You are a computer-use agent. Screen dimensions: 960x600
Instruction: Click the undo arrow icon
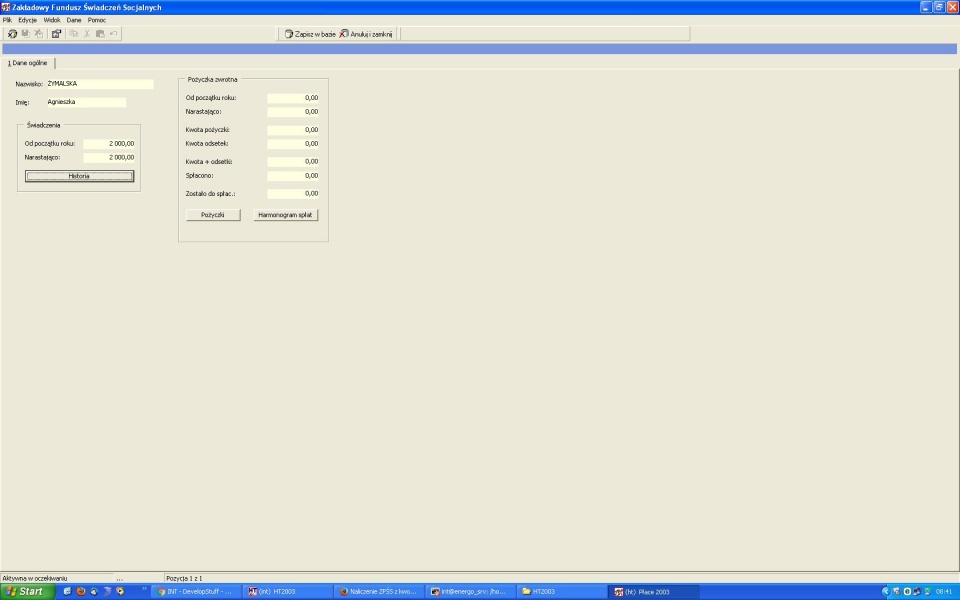(114, 34)
